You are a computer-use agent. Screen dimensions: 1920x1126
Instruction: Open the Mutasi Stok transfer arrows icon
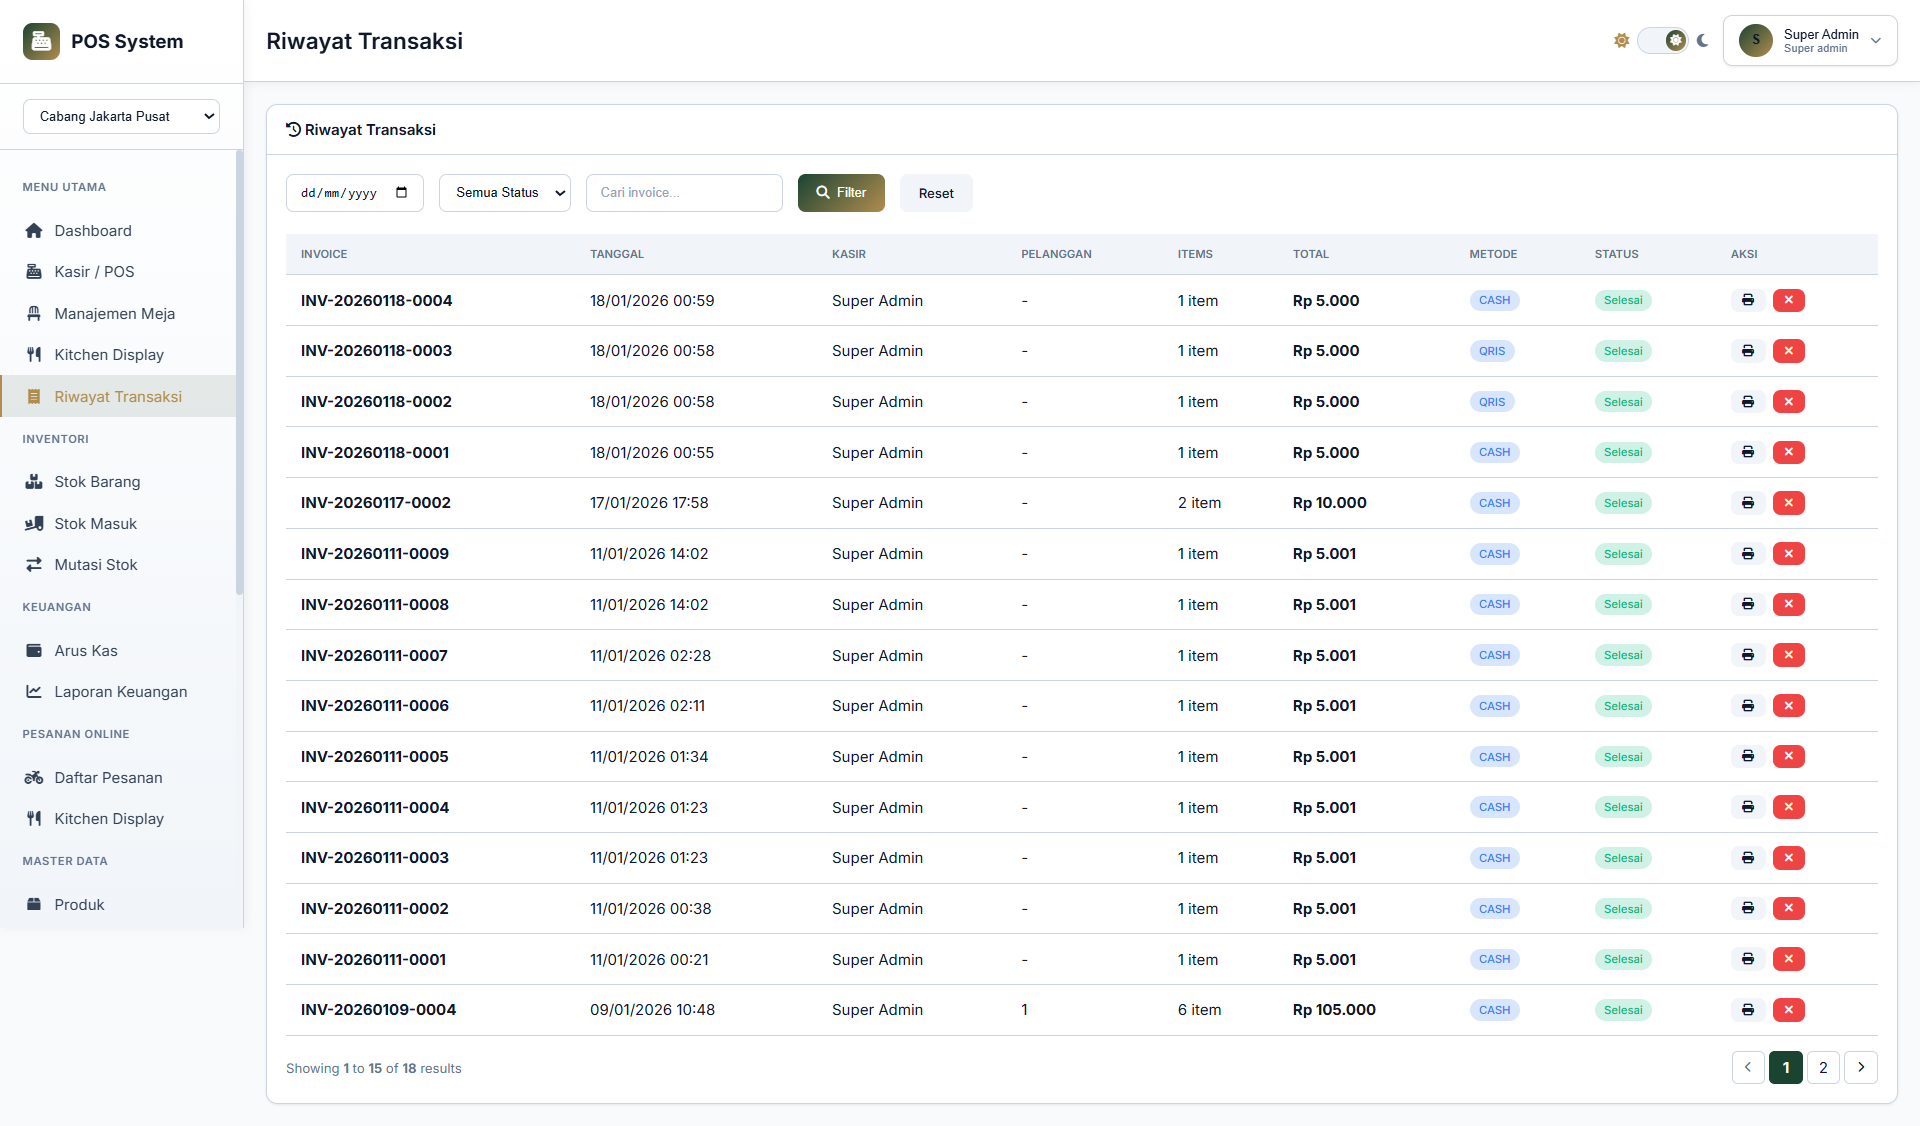point(35,564)
